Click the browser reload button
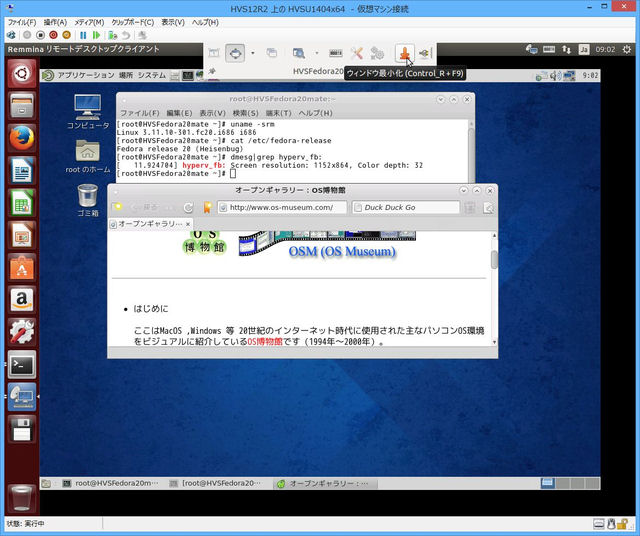This screenshot has width=640, height=536. [x=188, y=207]
